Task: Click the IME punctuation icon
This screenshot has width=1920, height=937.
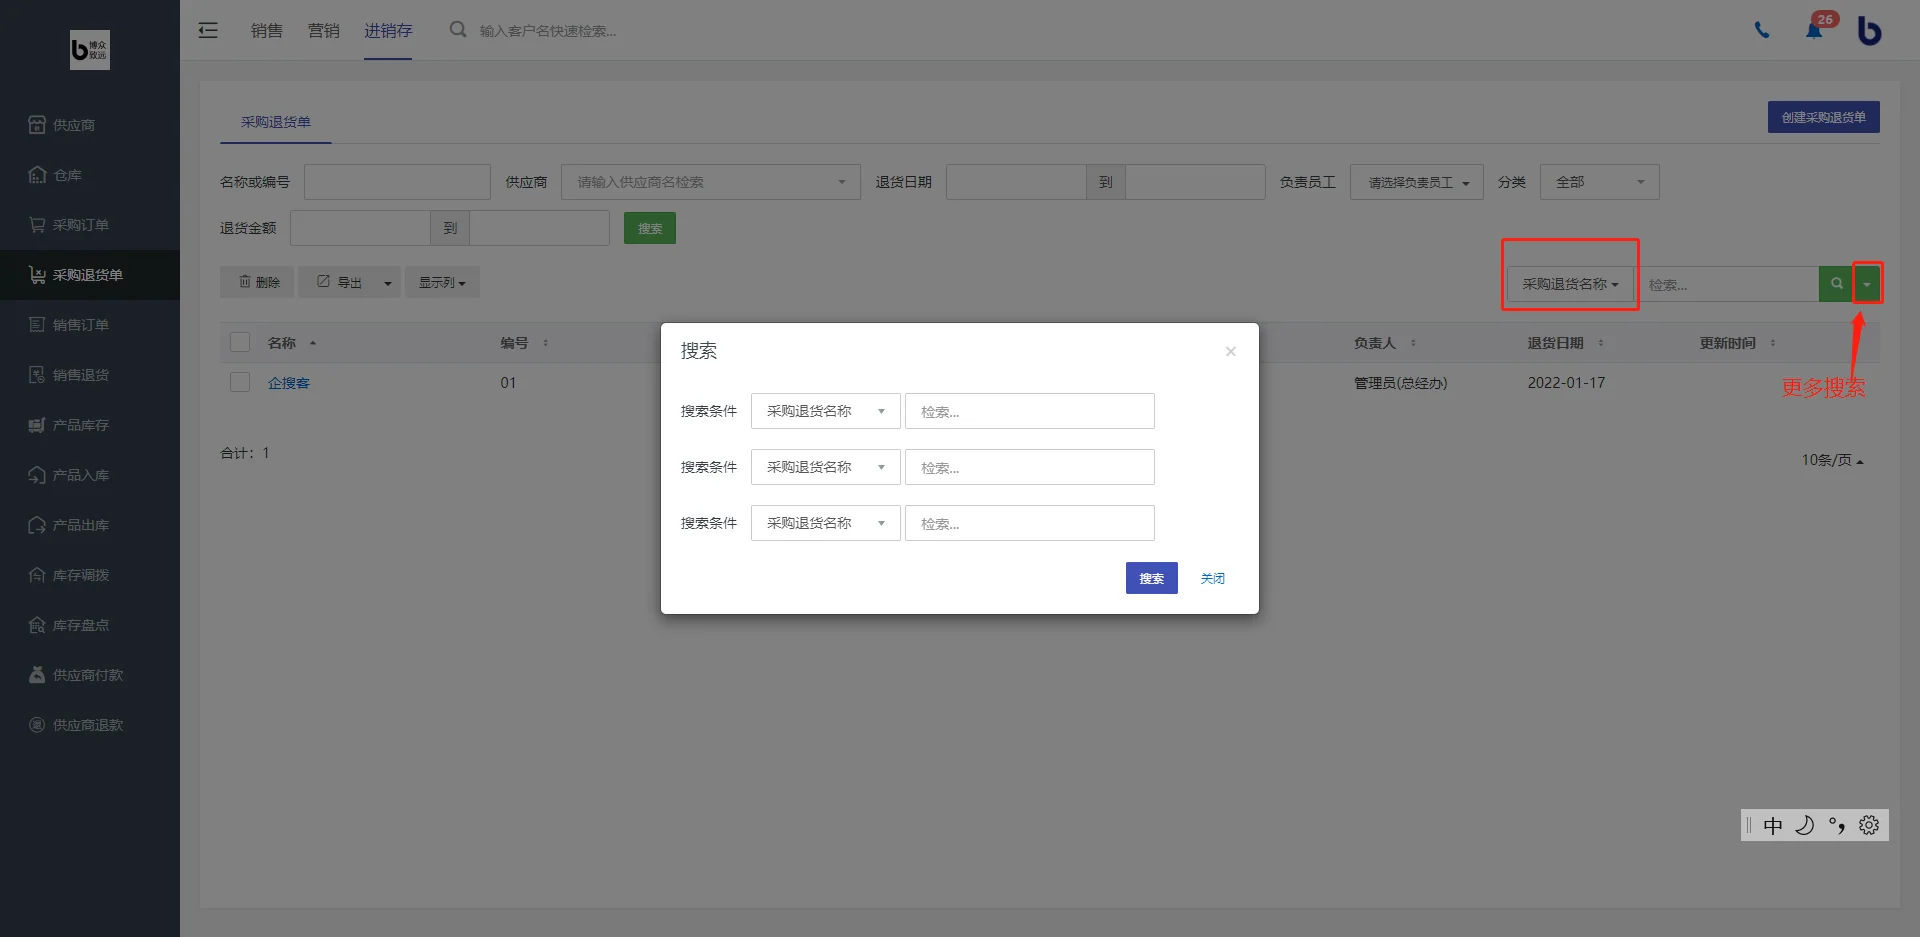Action: pyautogui.click(x=1837, y=825)
